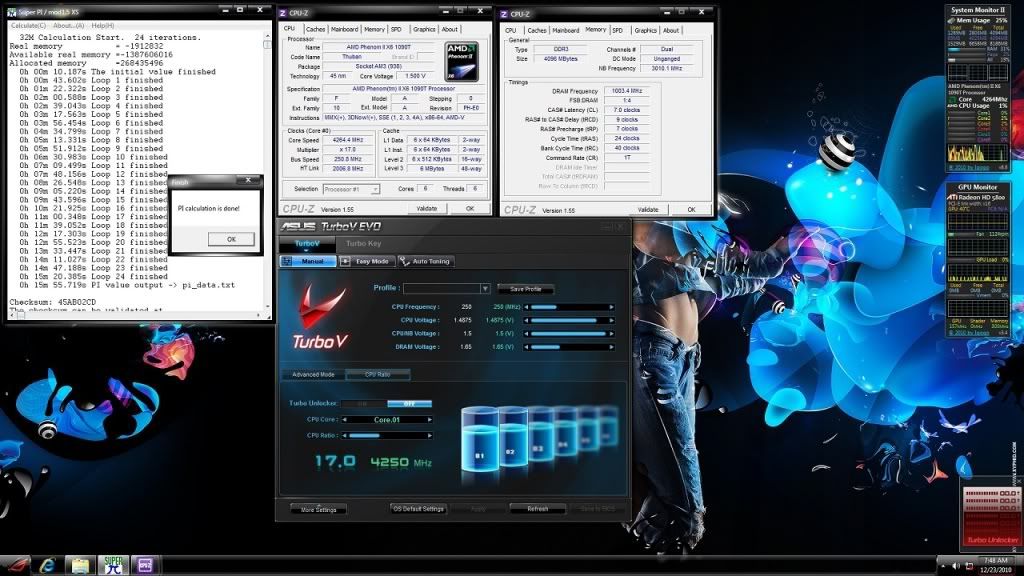Open Internet Explorer from the taskbar
This screenshot has width=1024, height=576.
point(47,565)
